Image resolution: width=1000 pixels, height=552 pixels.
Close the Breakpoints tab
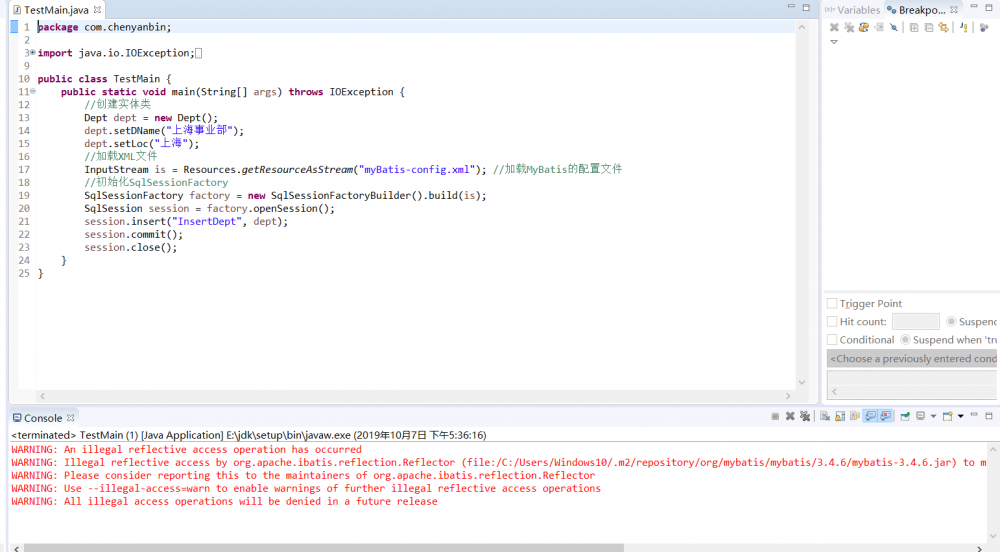(x=954, y=10)
